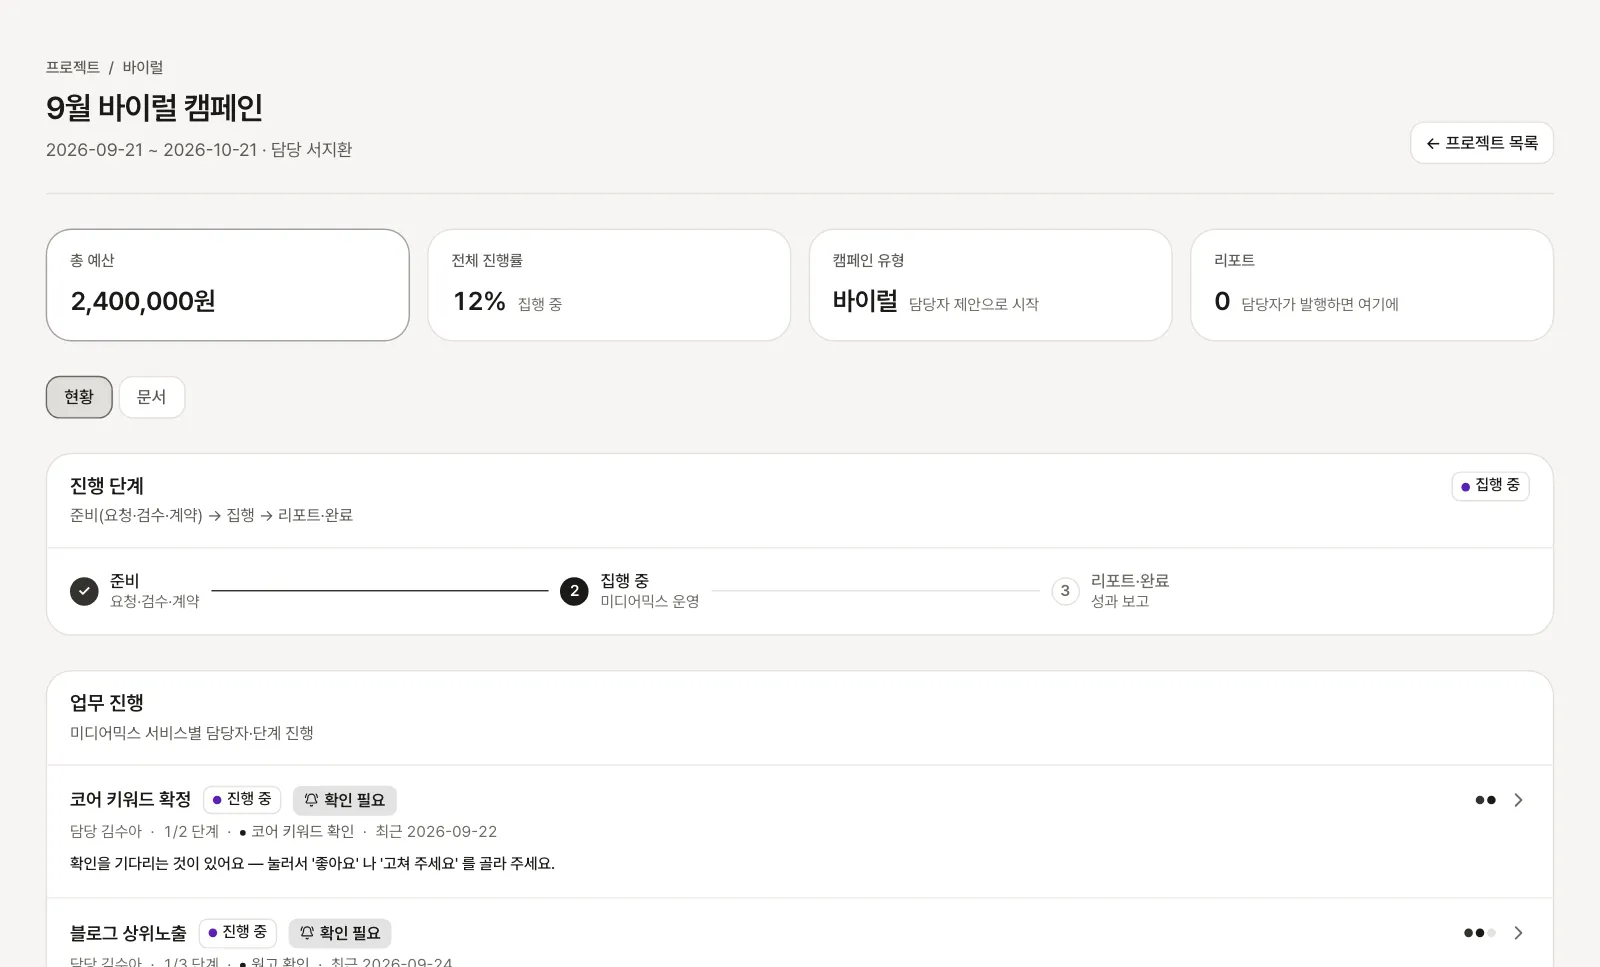The width and height of the screenshot is (1600, 967).
Task: Click the bell 확인 필요 badge for 블로그 상위노출
Action: tap(340, 933)
